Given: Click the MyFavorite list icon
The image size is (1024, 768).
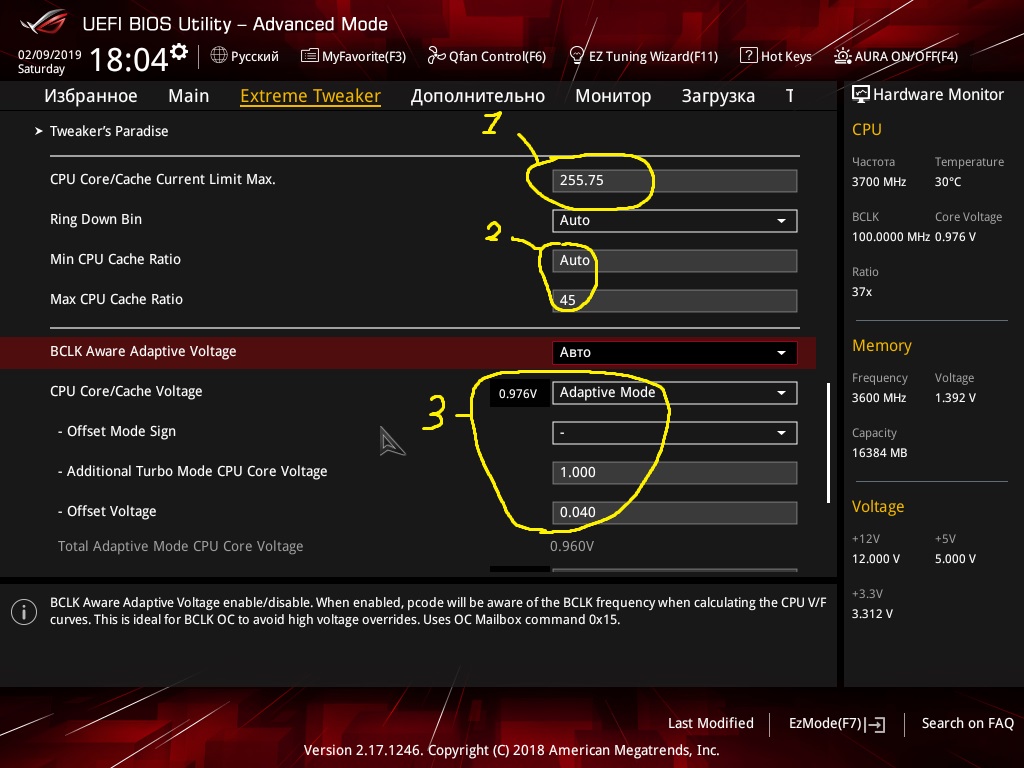Looking at the screenshot, I should click(x=310, y=56).
